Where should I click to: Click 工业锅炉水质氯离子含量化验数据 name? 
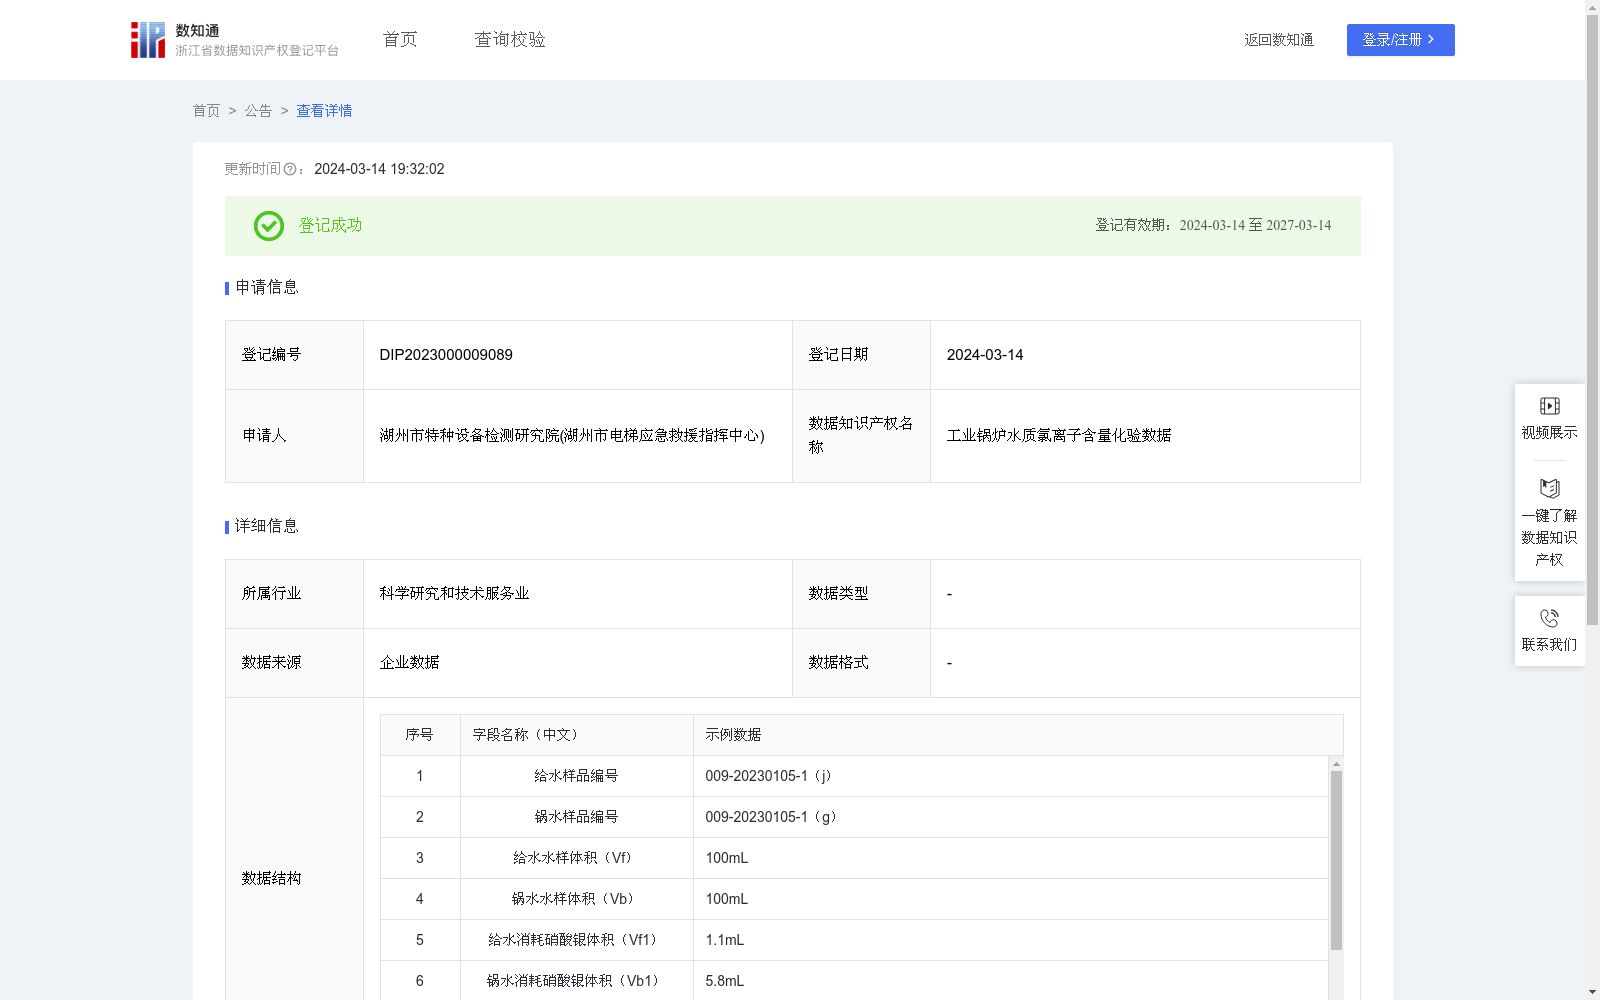coord(1059,436)
